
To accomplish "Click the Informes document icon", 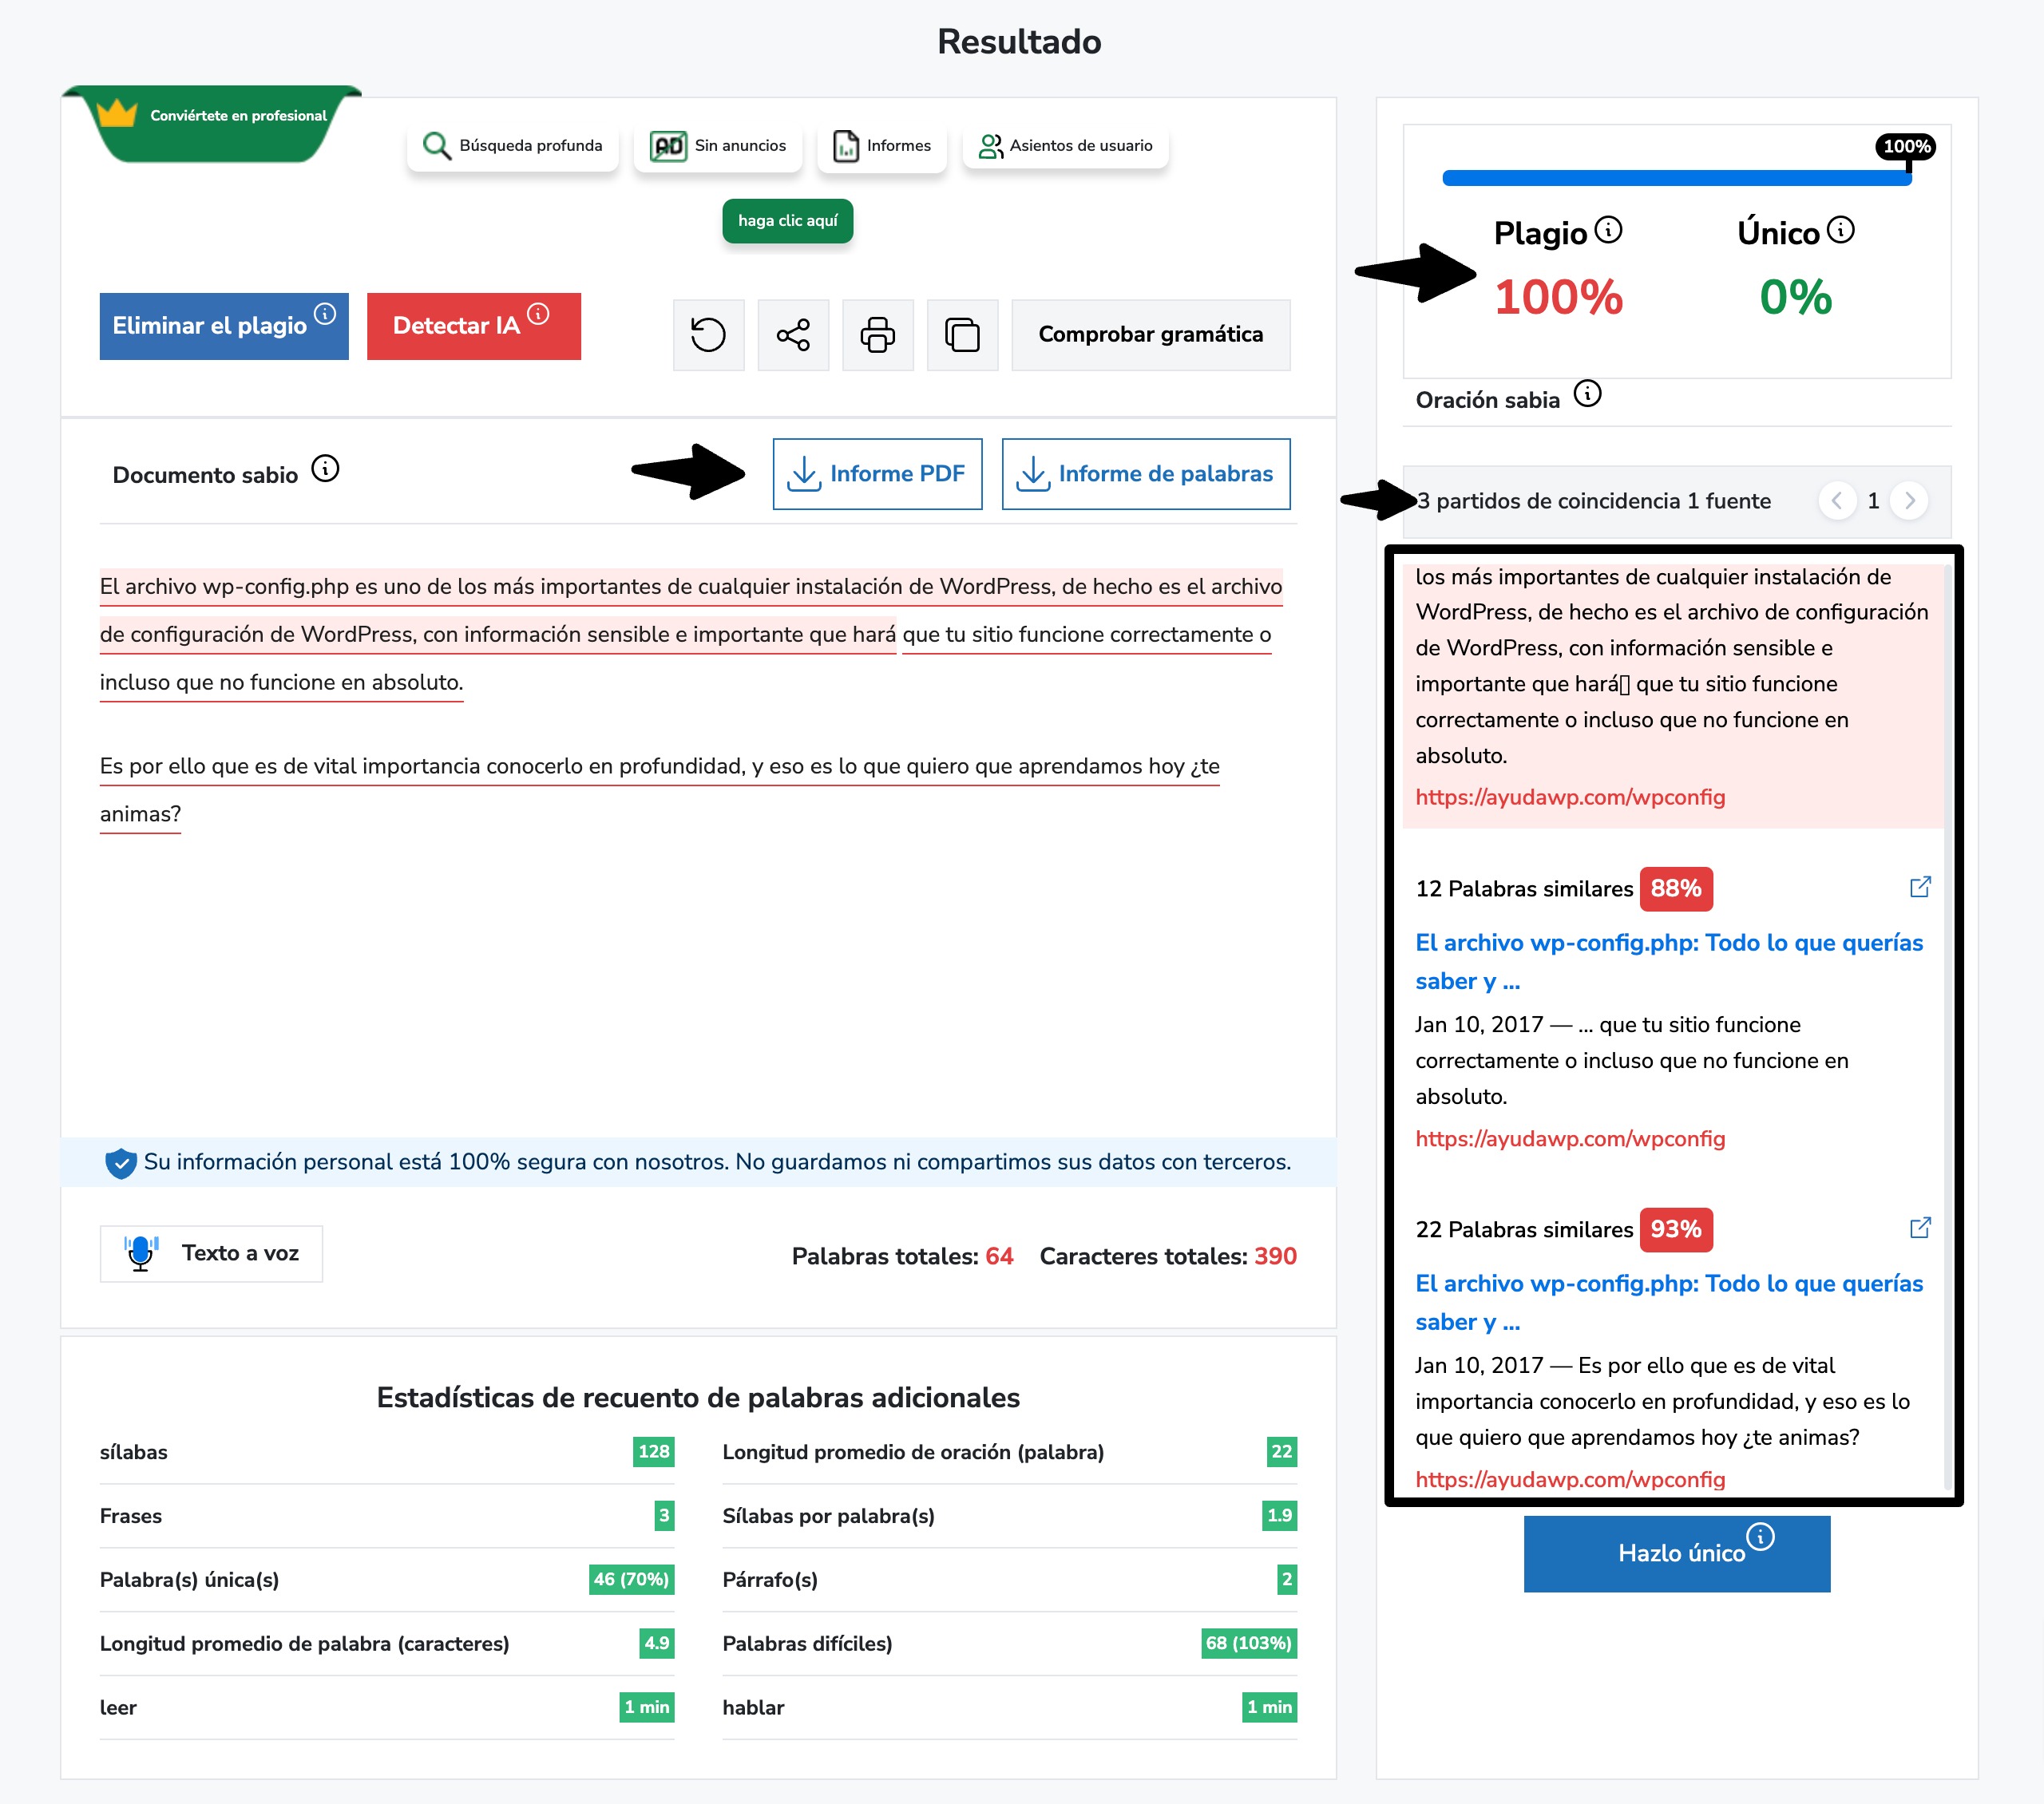I will coord(846,146).
